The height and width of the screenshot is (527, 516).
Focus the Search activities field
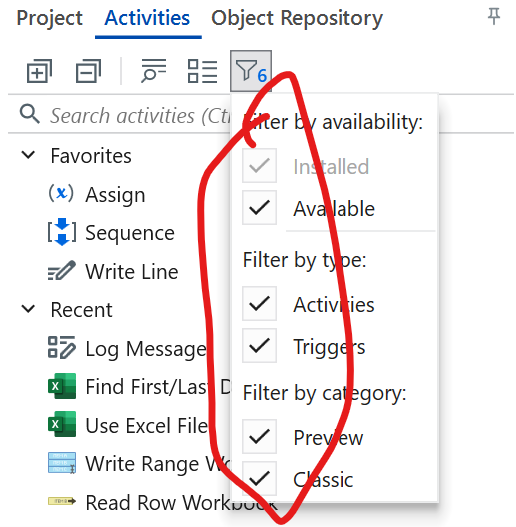coord(124,115)
